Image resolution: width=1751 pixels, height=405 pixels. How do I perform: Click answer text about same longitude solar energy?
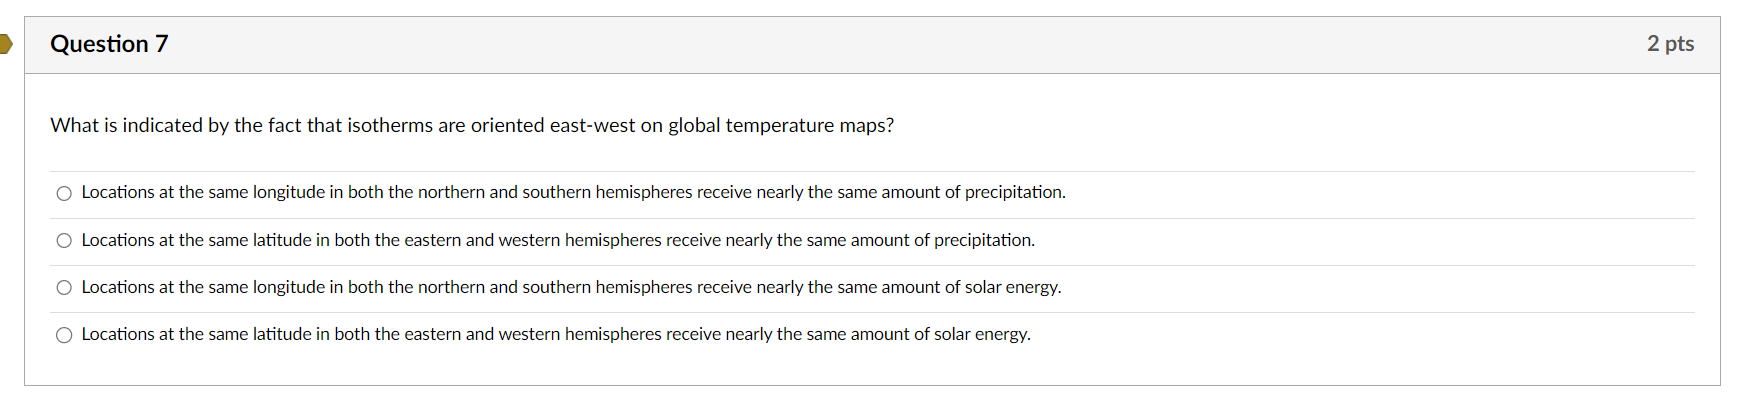pyautogui.click(x=571, y=287)
